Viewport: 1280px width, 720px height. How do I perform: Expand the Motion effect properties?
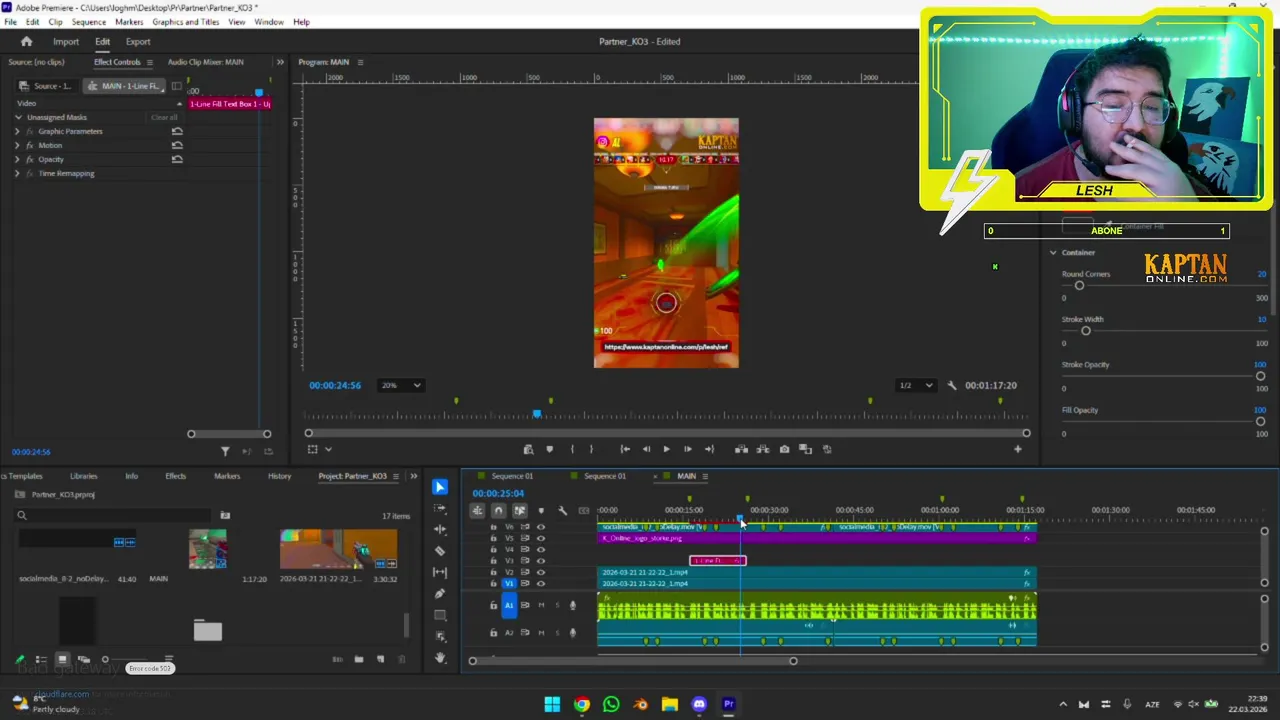(17, 145)
